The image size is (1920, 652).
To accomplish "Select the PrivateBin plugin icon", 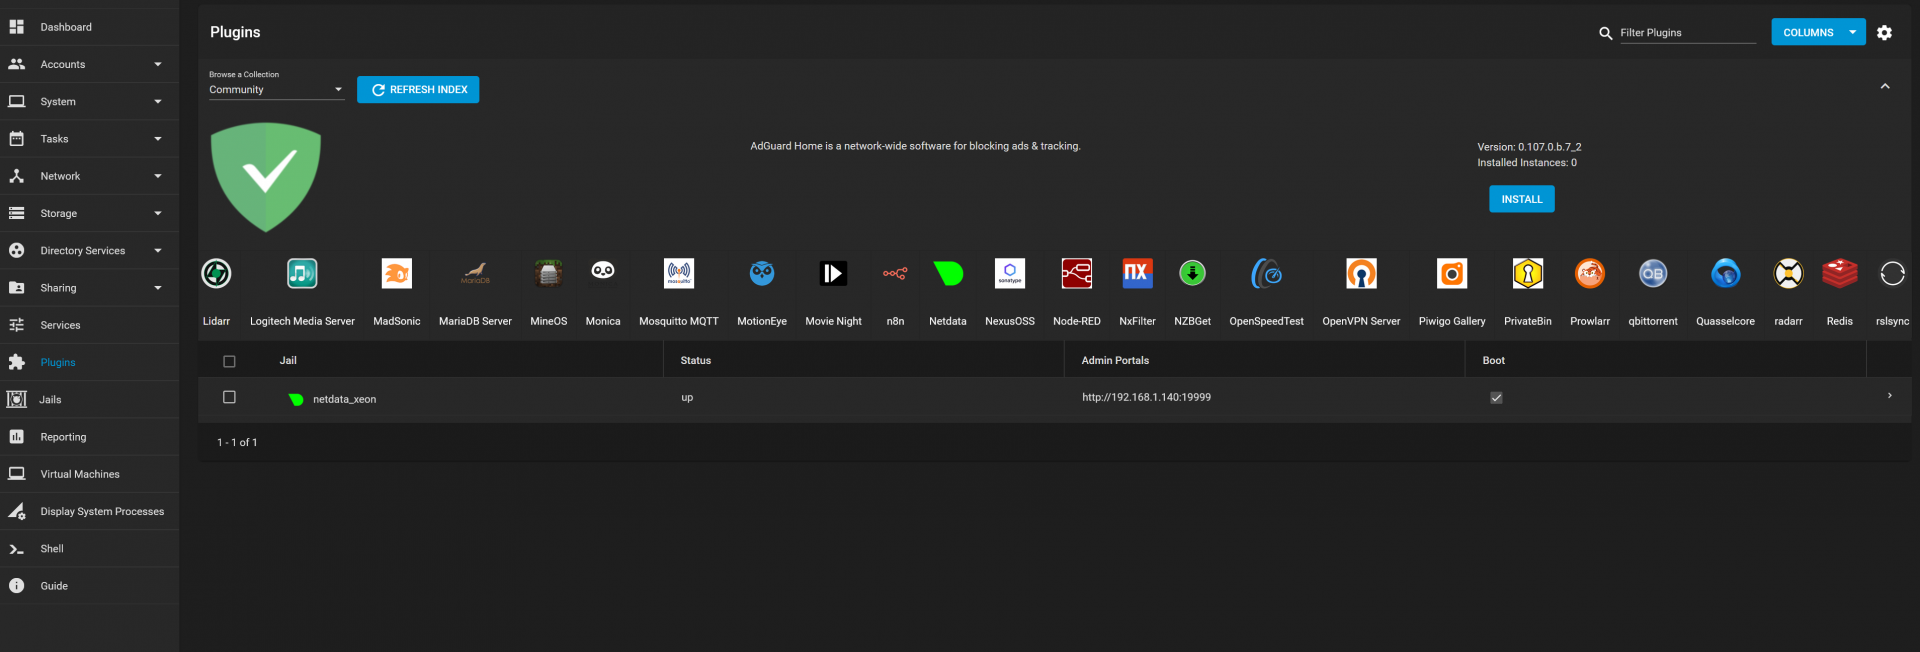I will [1528, 273].
